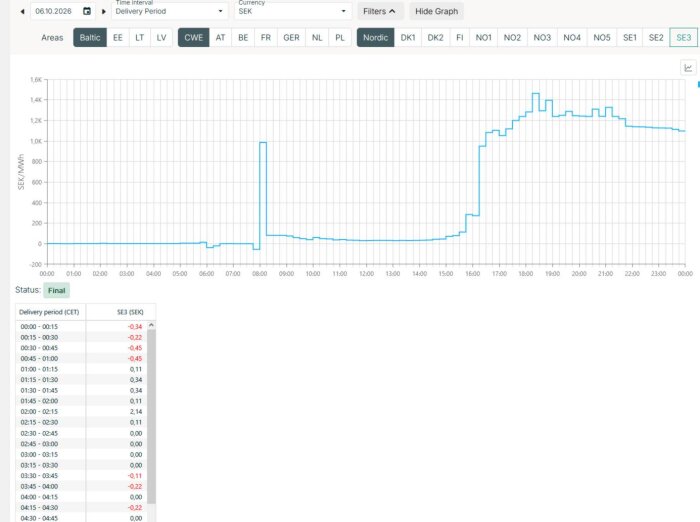
Task: Select the 03:30 - 03:45 row
Action: point(82,476)
